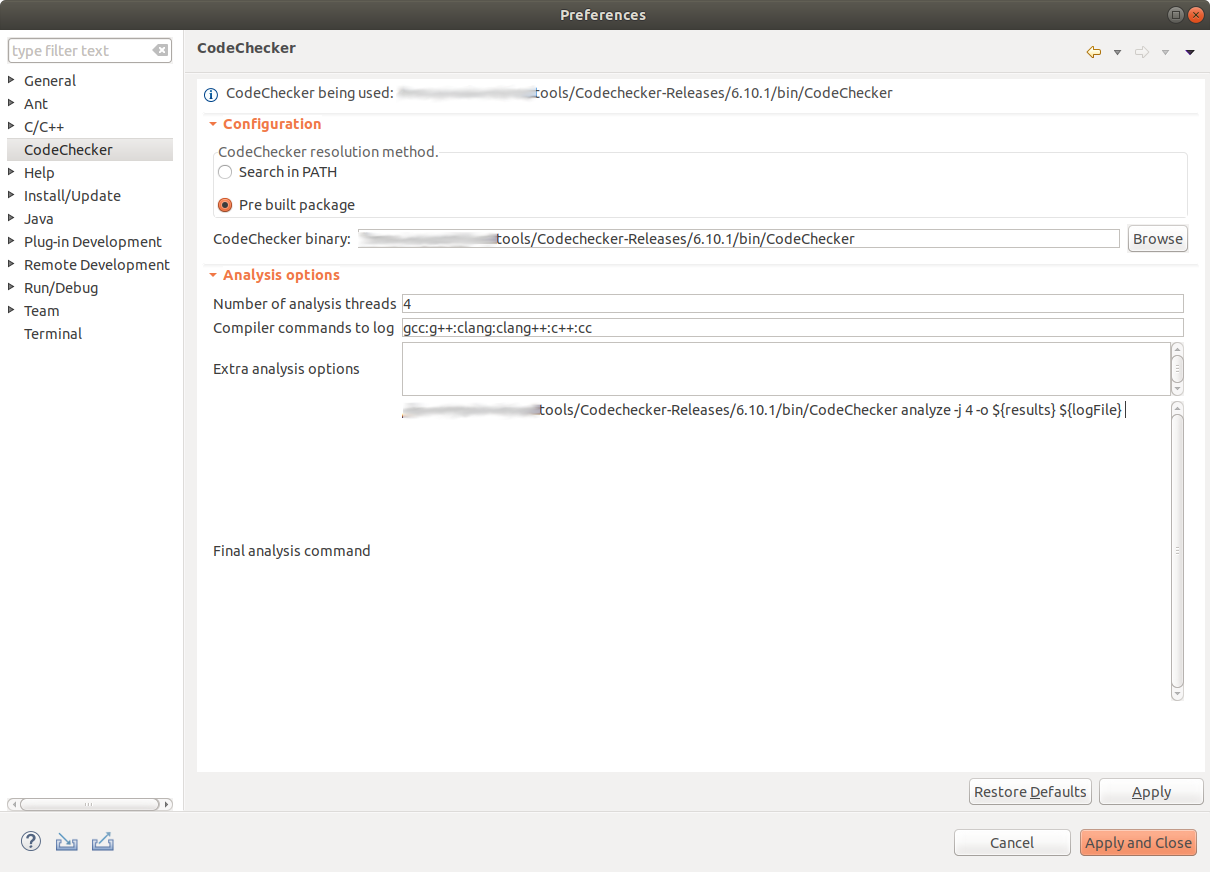Screen dimensions: 1210x872
Task: Click the CodeChecker binary path field
Action: pyautogui.click(x=738, y=239)
